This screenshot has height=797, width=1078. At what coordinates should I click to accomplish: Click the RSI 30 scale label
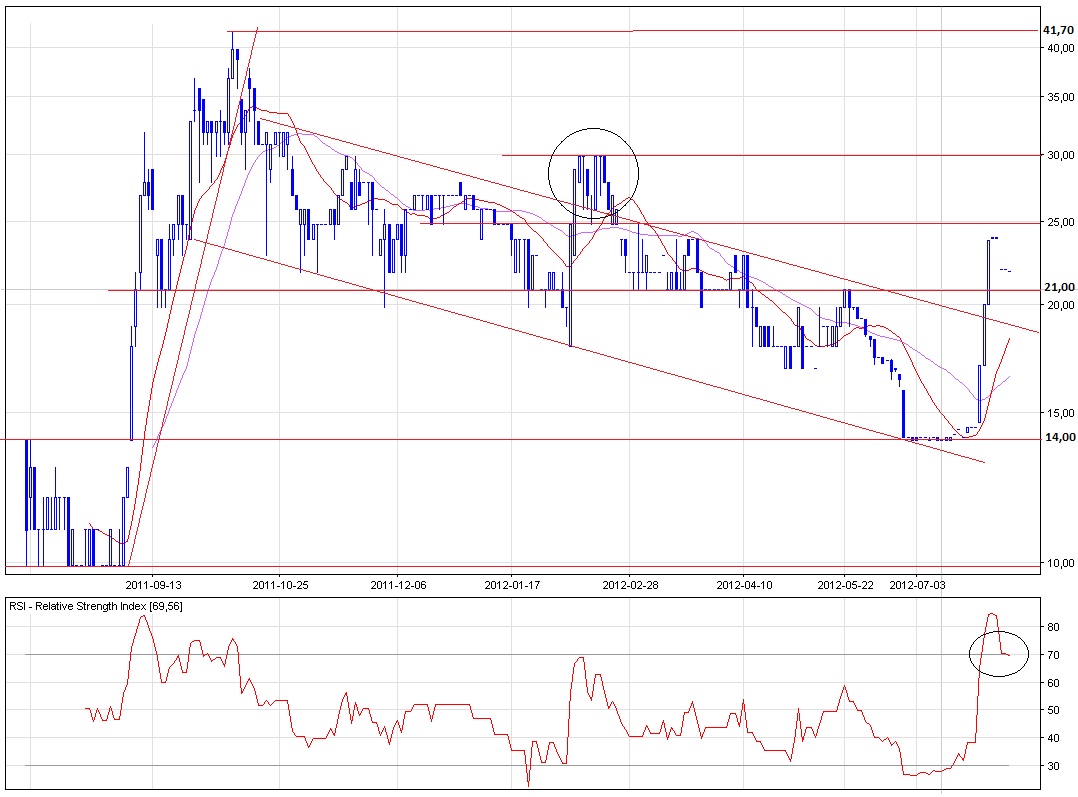click(x=1054, y=766)
